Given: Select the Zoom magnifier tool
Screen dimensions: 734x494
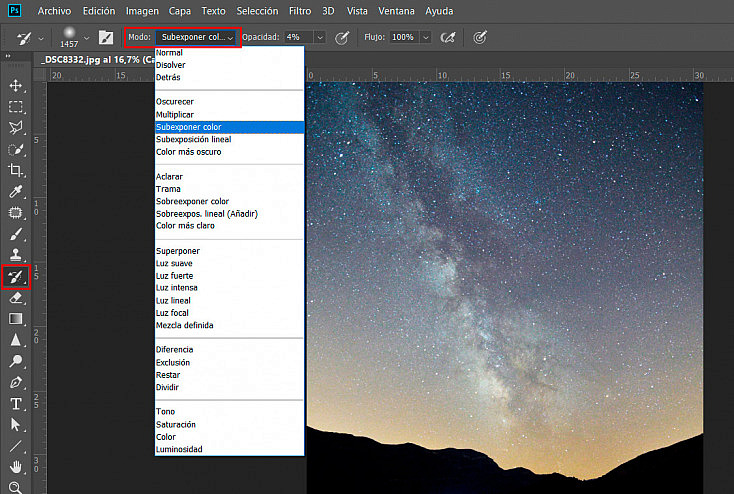Looking at the screenshot, I should (x=15, y=487).
